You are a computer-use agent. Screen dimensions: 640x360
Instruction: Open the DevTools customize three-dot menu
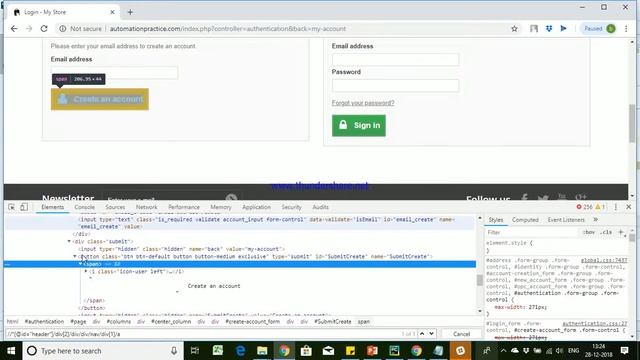[x=616, y=207]
